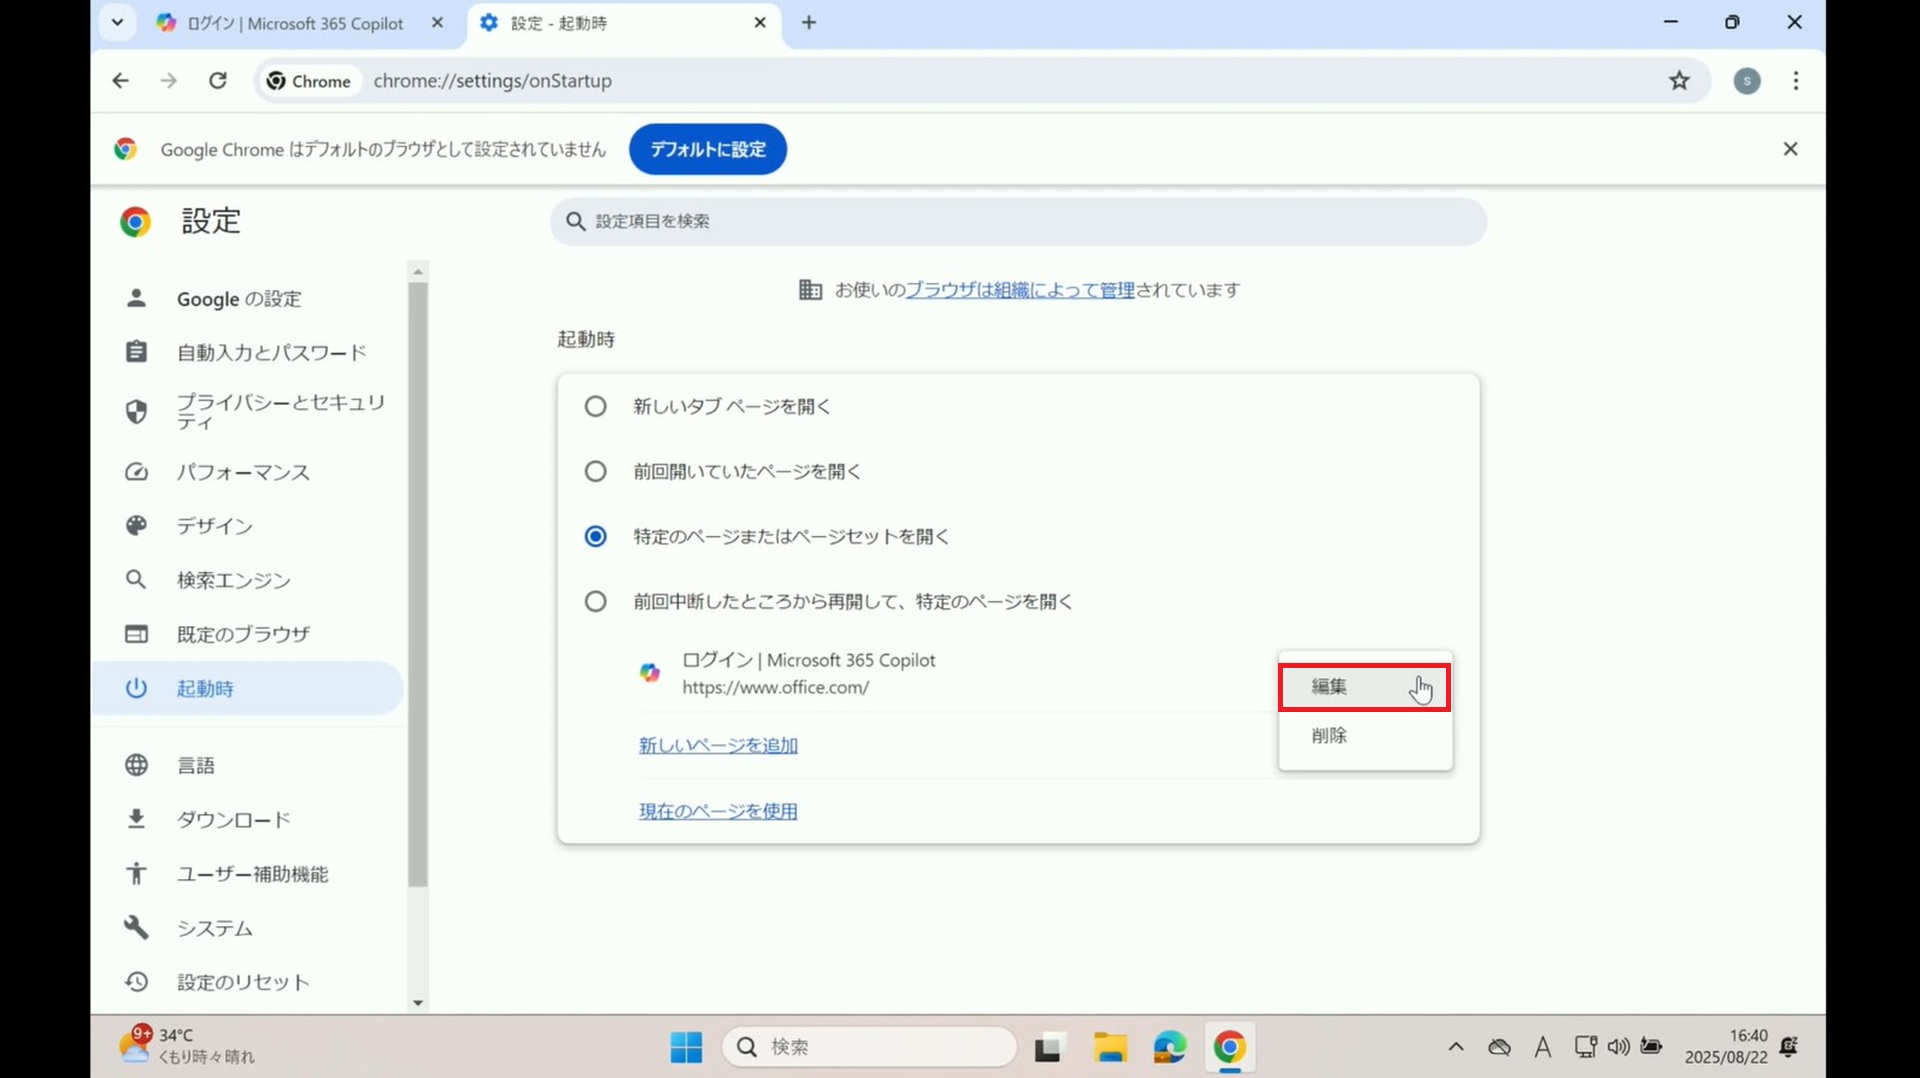The width and height of the screenshot is (1920, 1078).
Task: Expand the tab search dropdown arrow
Action: [117, 23]
